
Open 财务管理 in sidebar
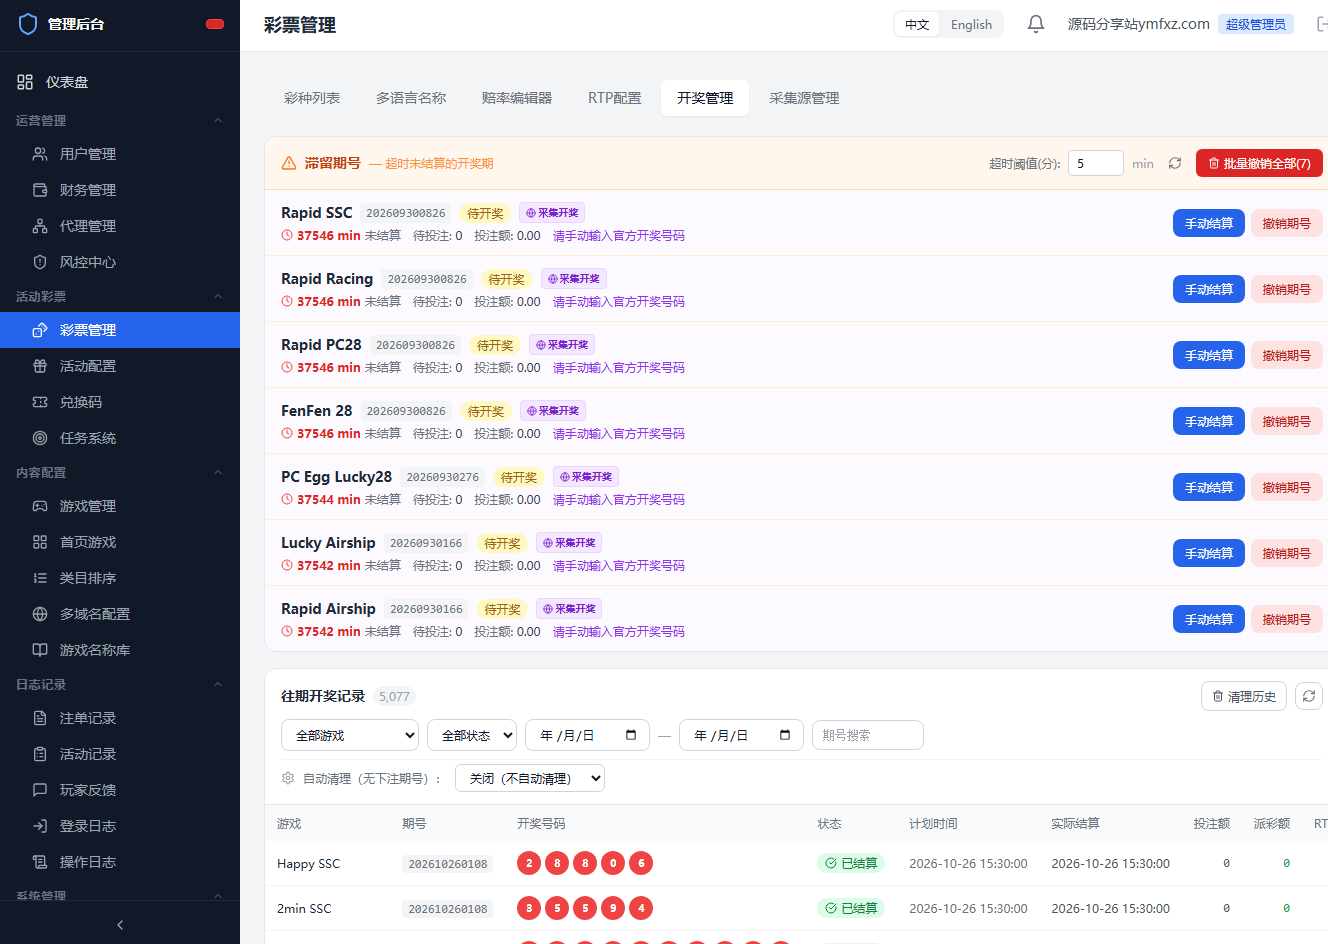(x=120, y=190)
